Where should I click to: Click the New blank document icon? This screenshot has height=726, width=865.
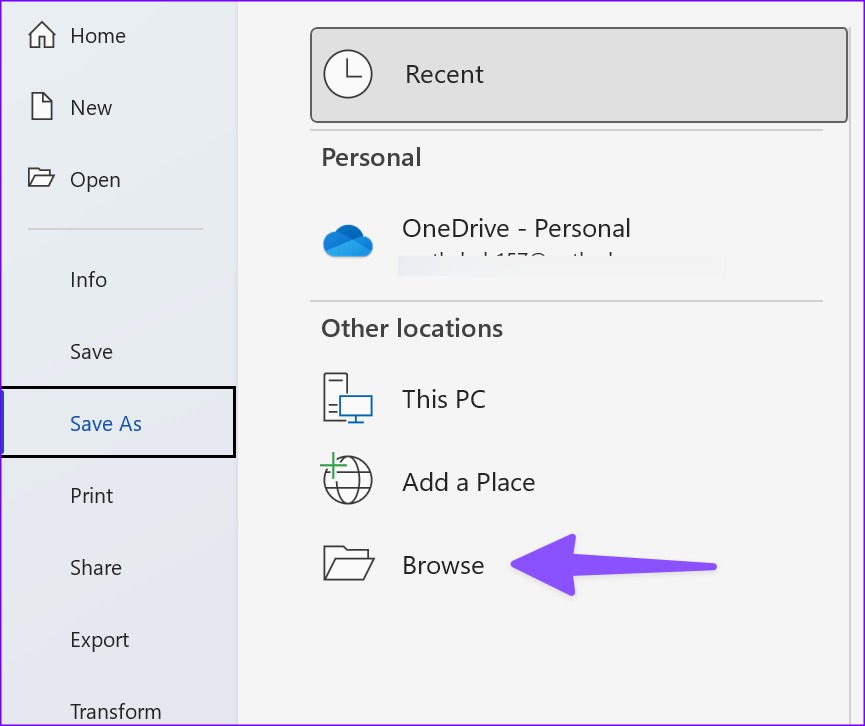click(x=42, y=106)
